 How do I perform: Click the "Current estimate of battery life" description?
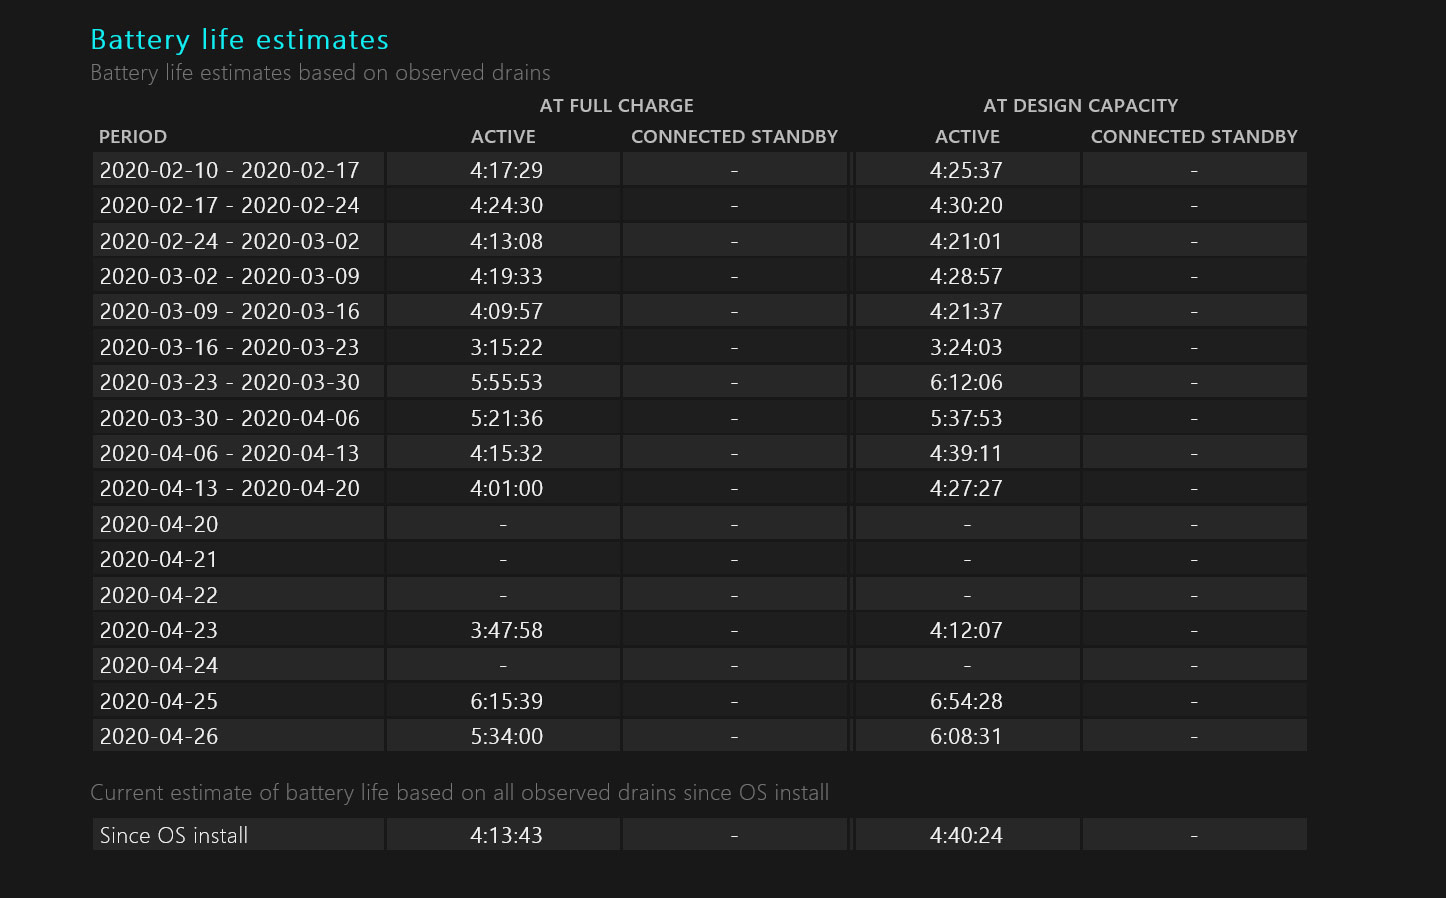pos(460,793)
